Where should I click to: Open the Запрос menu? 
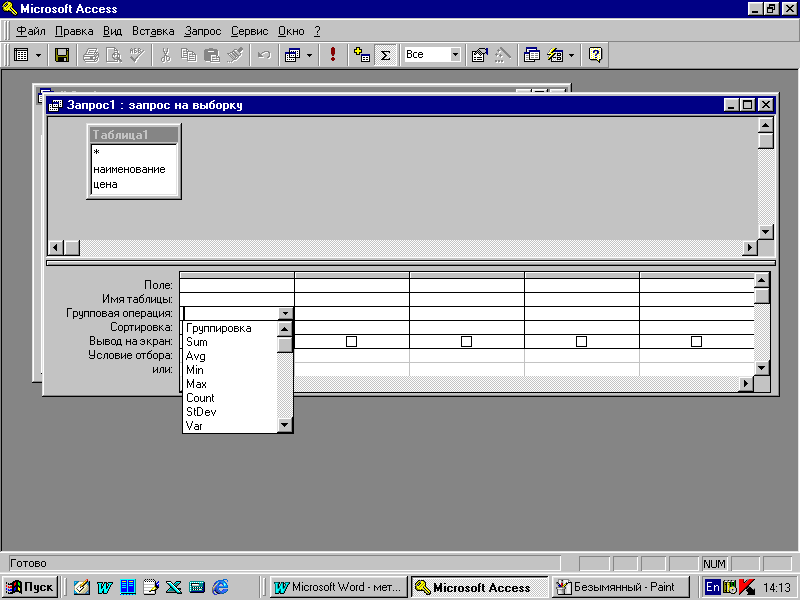pos(203,31)
